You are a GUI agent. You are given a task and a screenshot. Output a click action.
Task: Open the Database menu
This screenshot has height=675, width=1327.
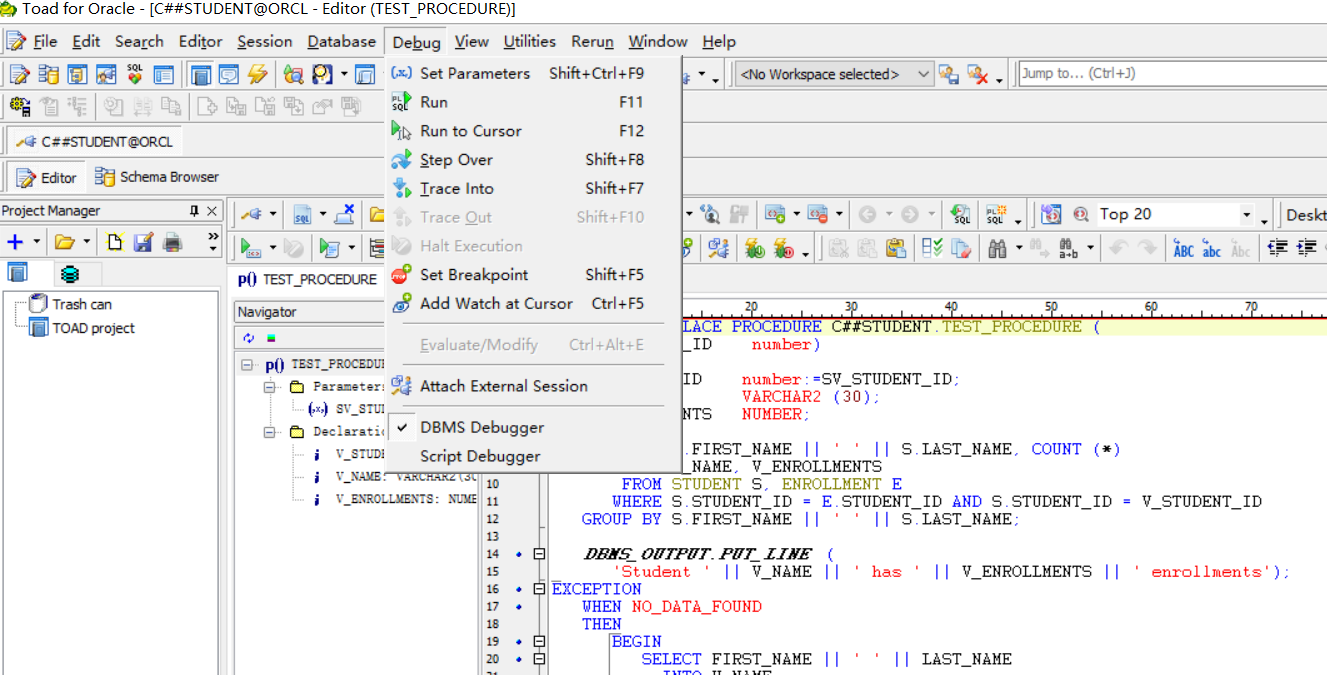pyautogui.click(x=341, y=42)
